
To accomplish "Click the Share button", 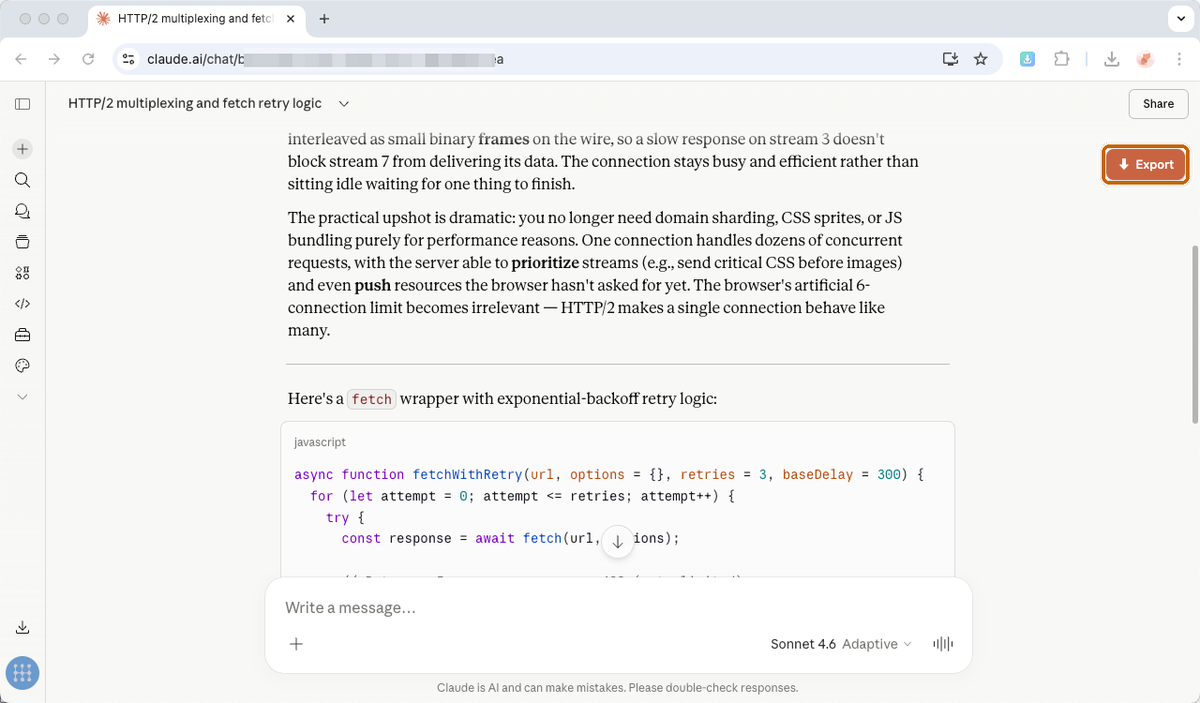I will point(1158,104).
